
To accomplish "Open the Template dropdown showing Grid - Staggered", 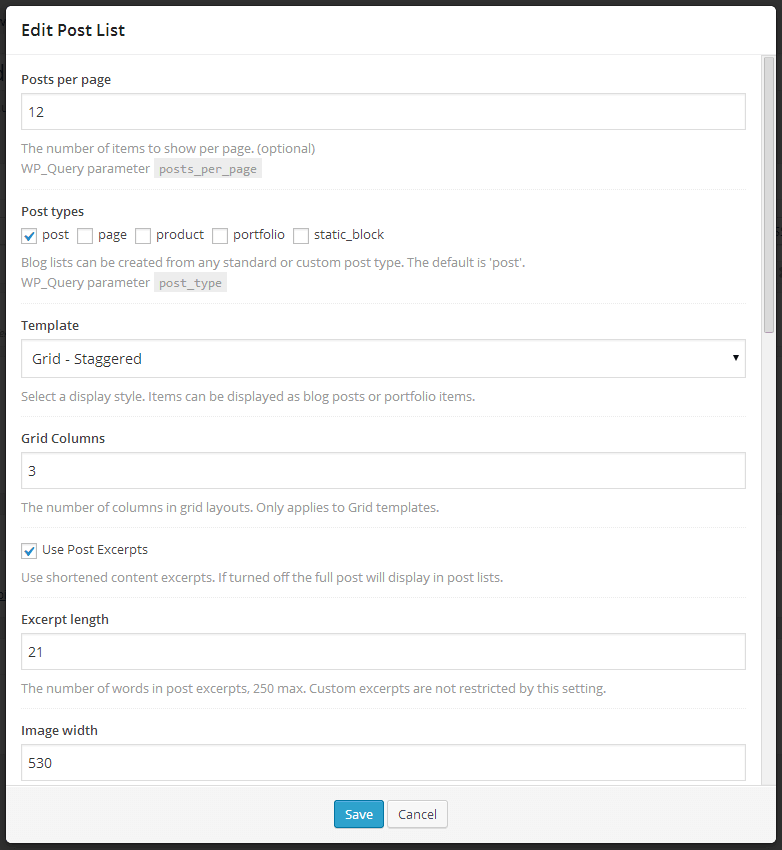I will click(x=383, y=359).
